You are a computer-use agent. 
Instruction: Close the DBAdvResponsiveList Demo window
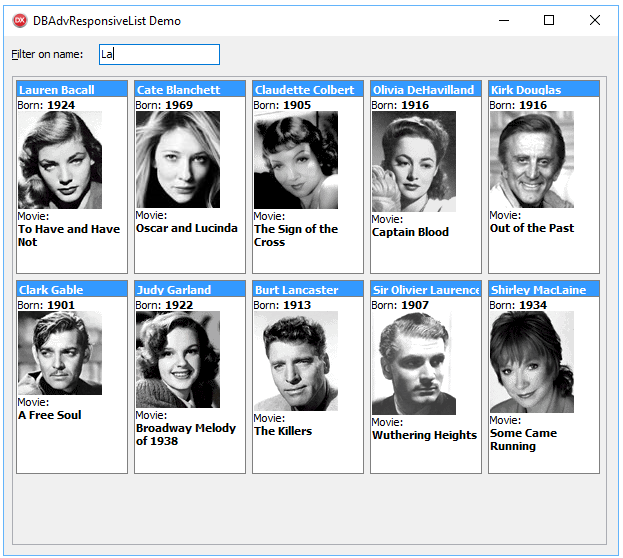point(595,20)
